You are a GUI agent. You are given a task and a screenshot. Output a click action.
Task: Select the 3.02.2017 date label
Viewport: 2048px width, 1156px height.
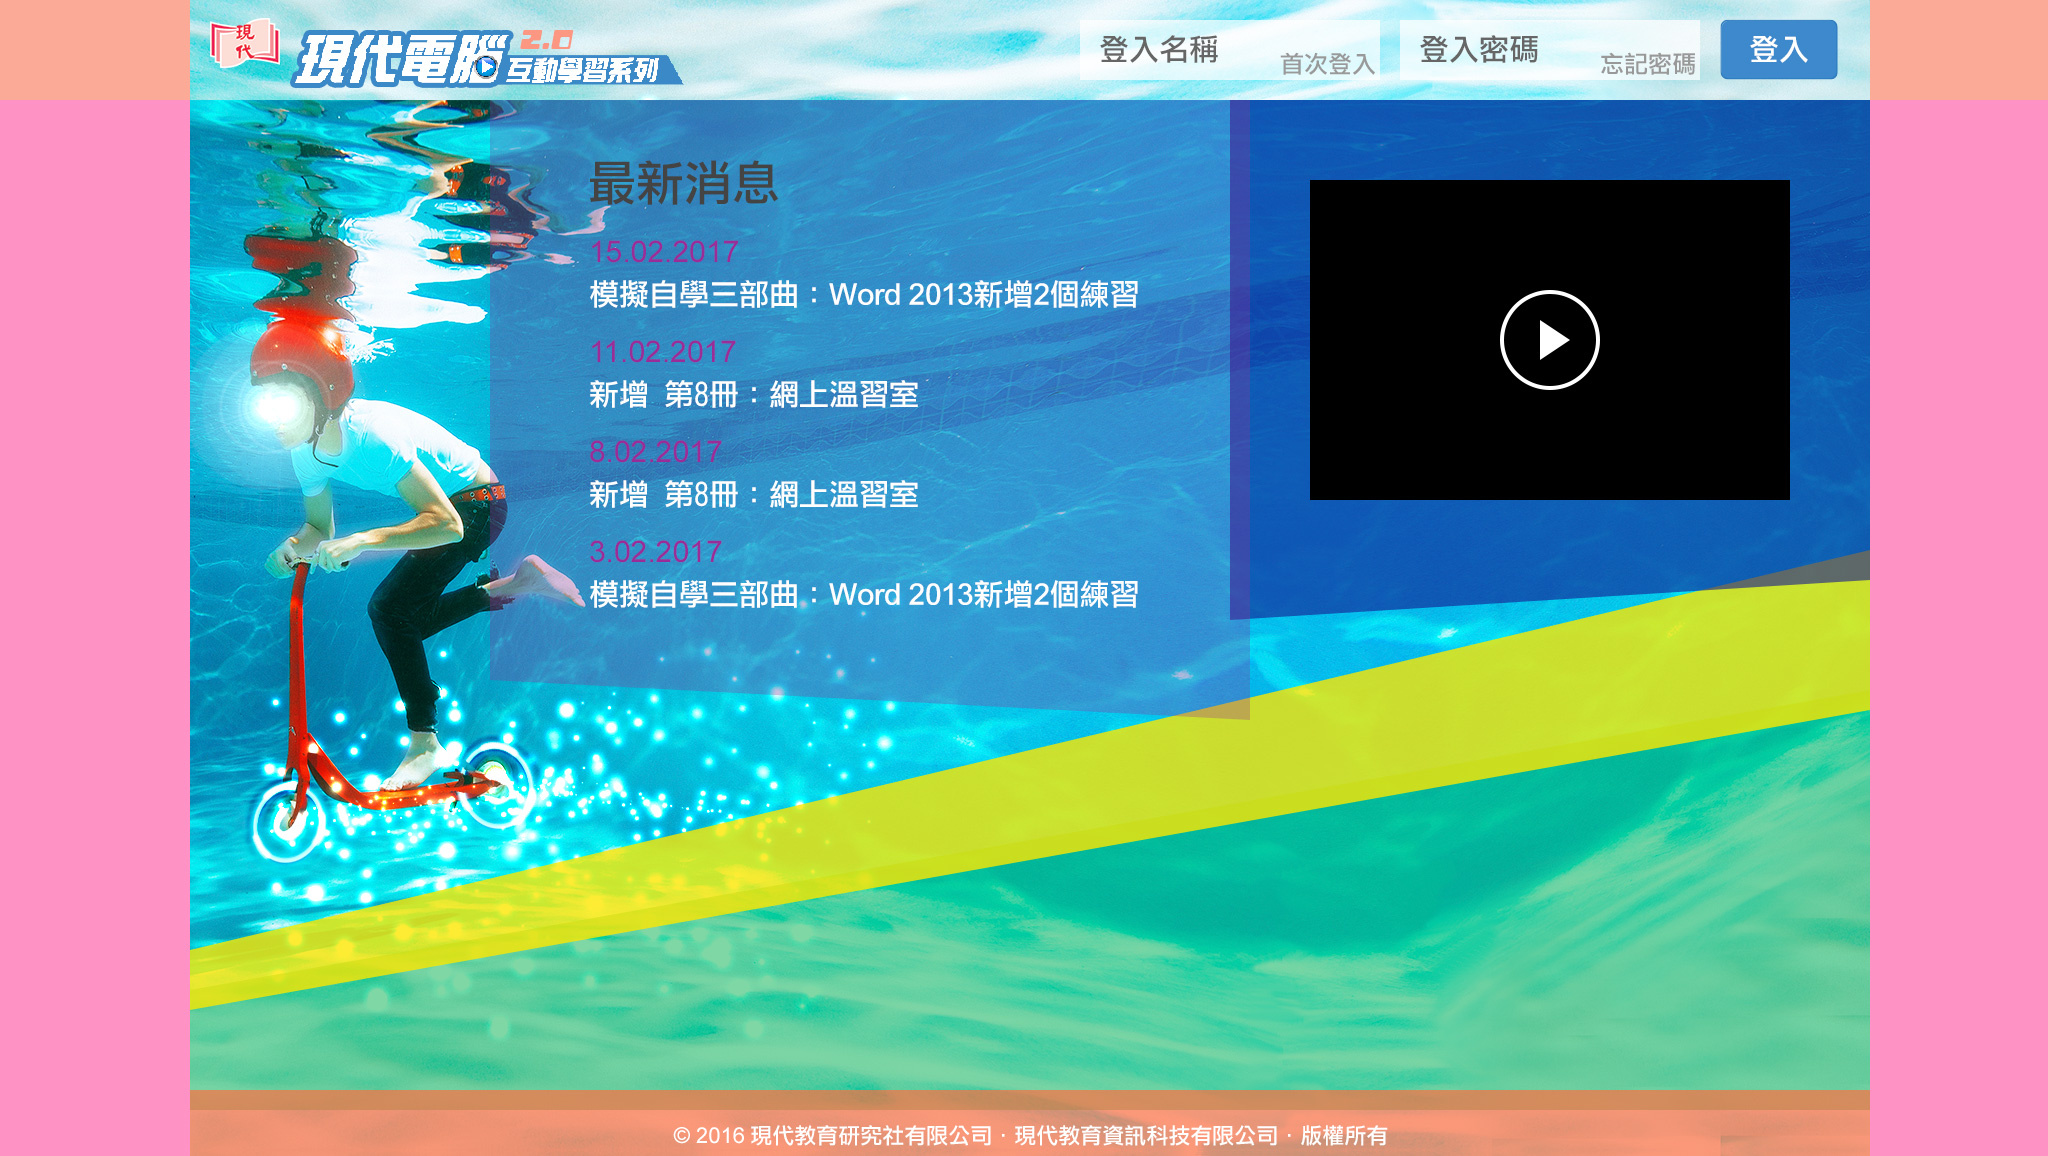[x=655, y=552]
